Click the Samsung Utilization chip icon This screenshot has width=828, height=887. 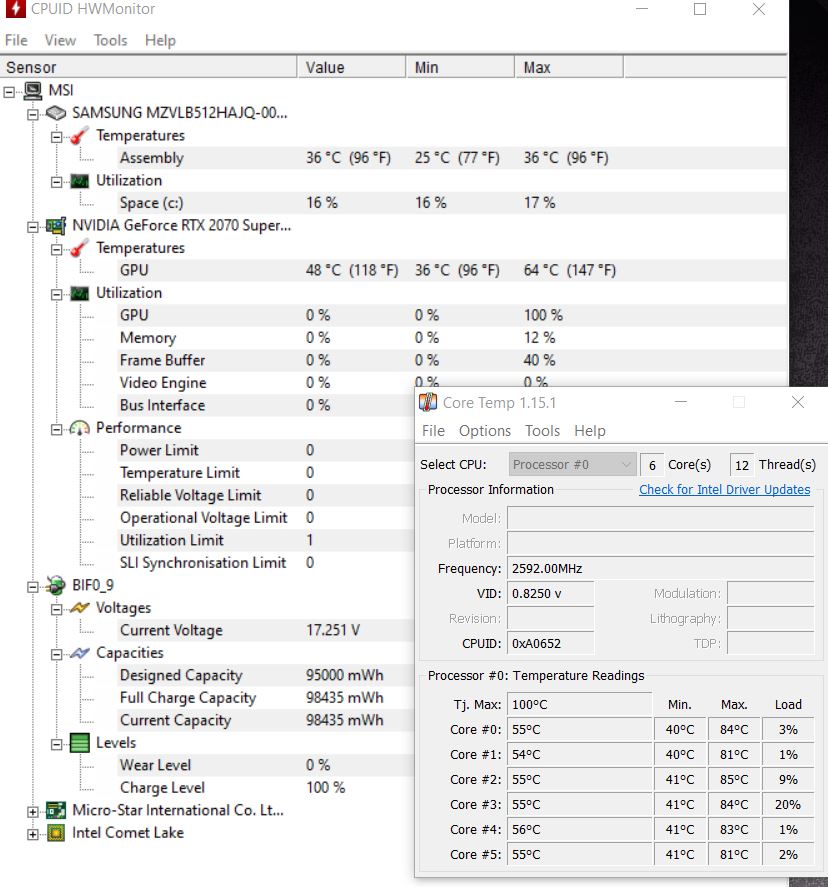point(80,181)
